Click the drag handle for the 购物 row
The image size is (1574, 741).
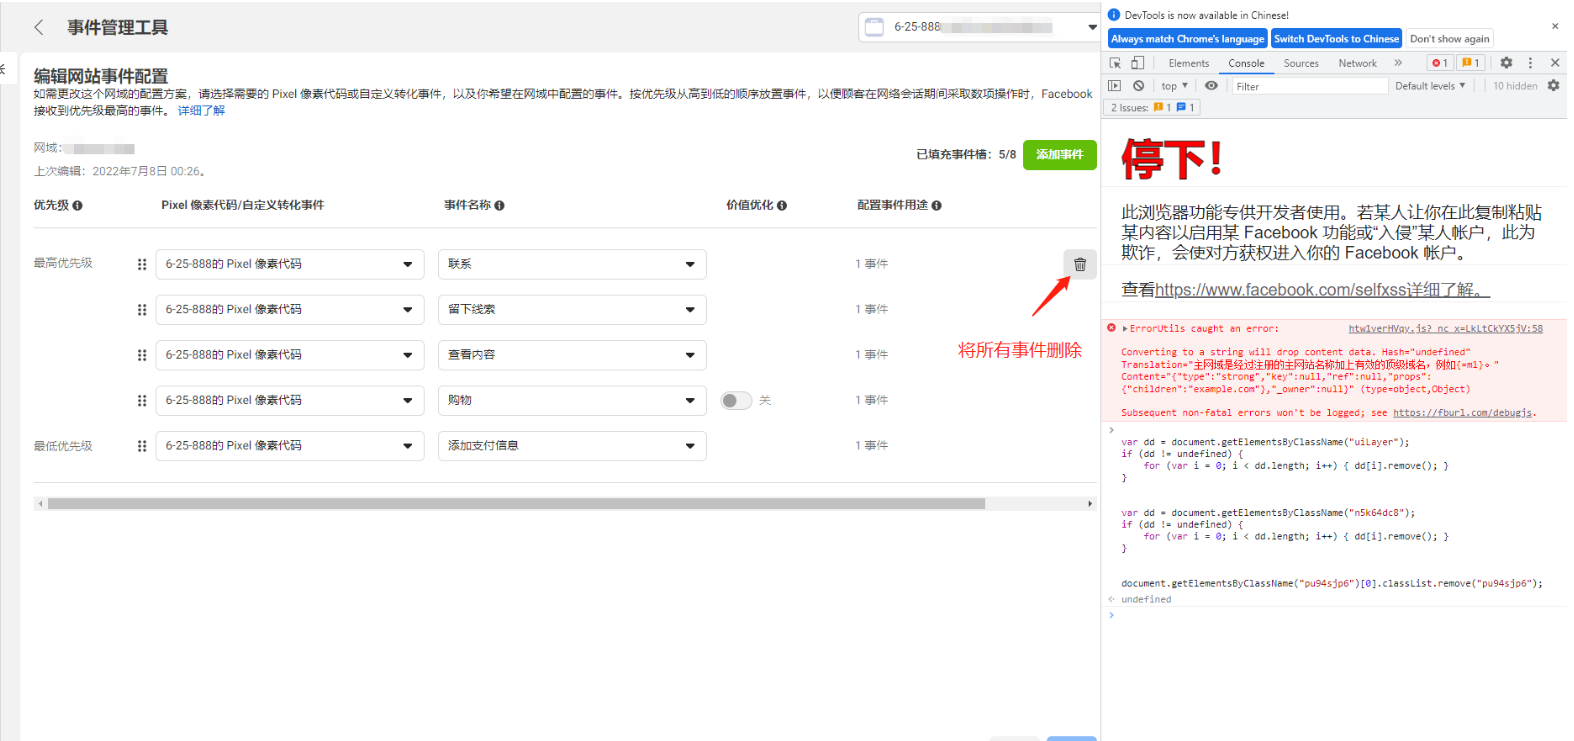pos(142,400)
